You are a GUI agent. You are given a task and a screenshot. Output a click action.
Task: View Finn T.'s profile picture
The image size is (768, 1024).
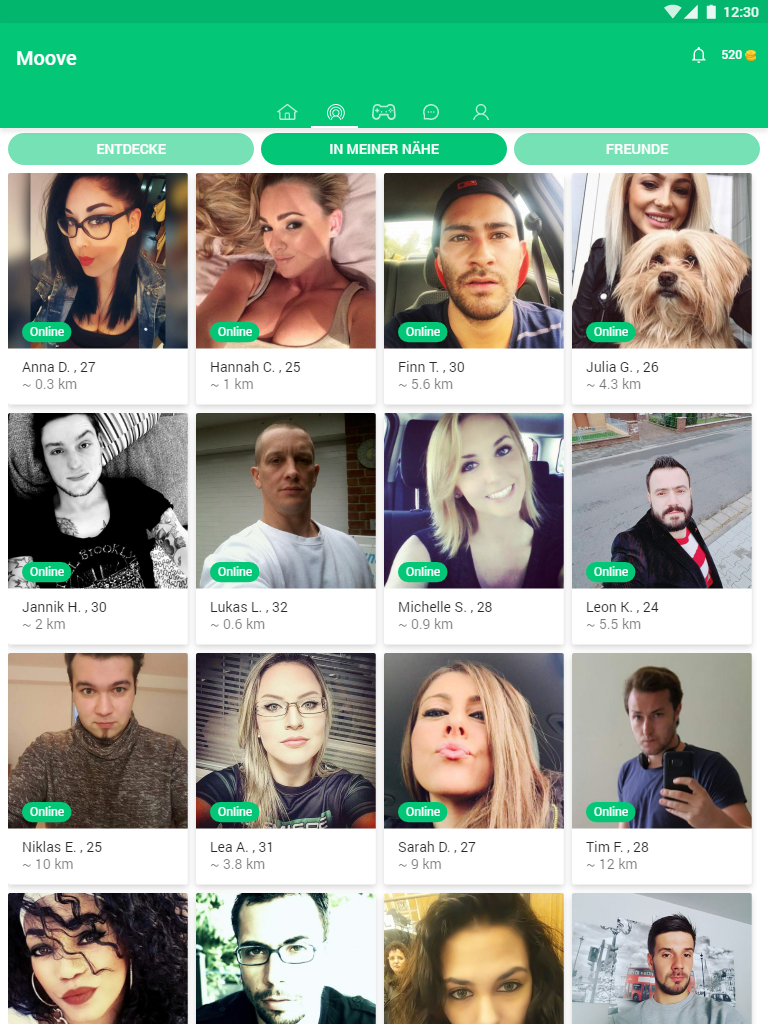tap(474, 261)
